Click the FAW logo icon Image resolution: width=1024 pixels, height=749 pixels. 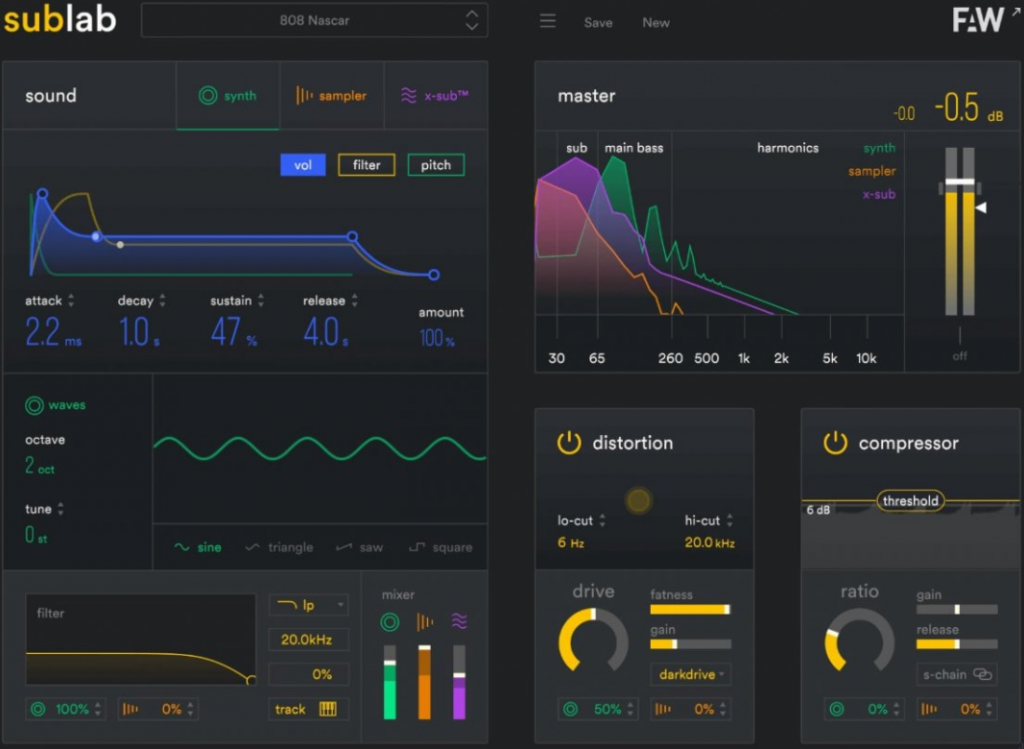point(978,20)
